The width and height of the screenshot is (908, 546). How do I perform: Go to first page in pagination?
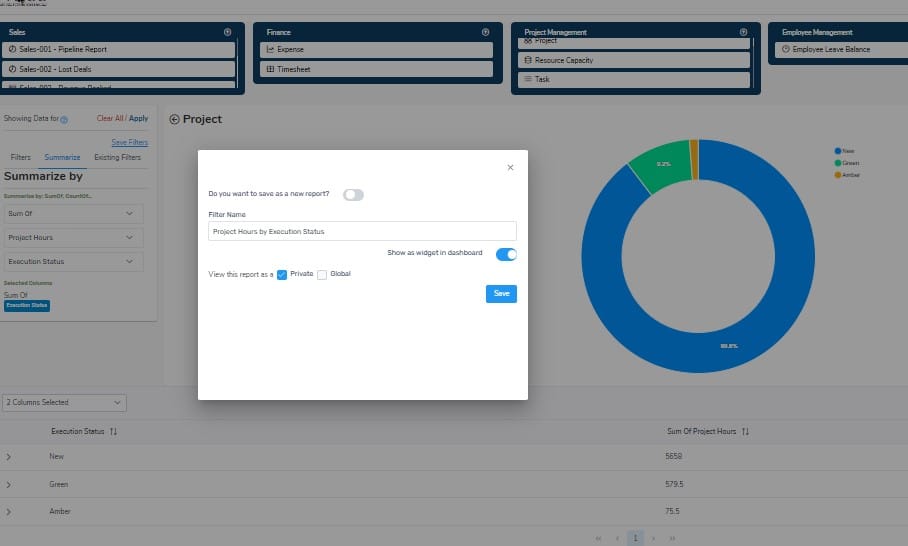pos(598,538)
